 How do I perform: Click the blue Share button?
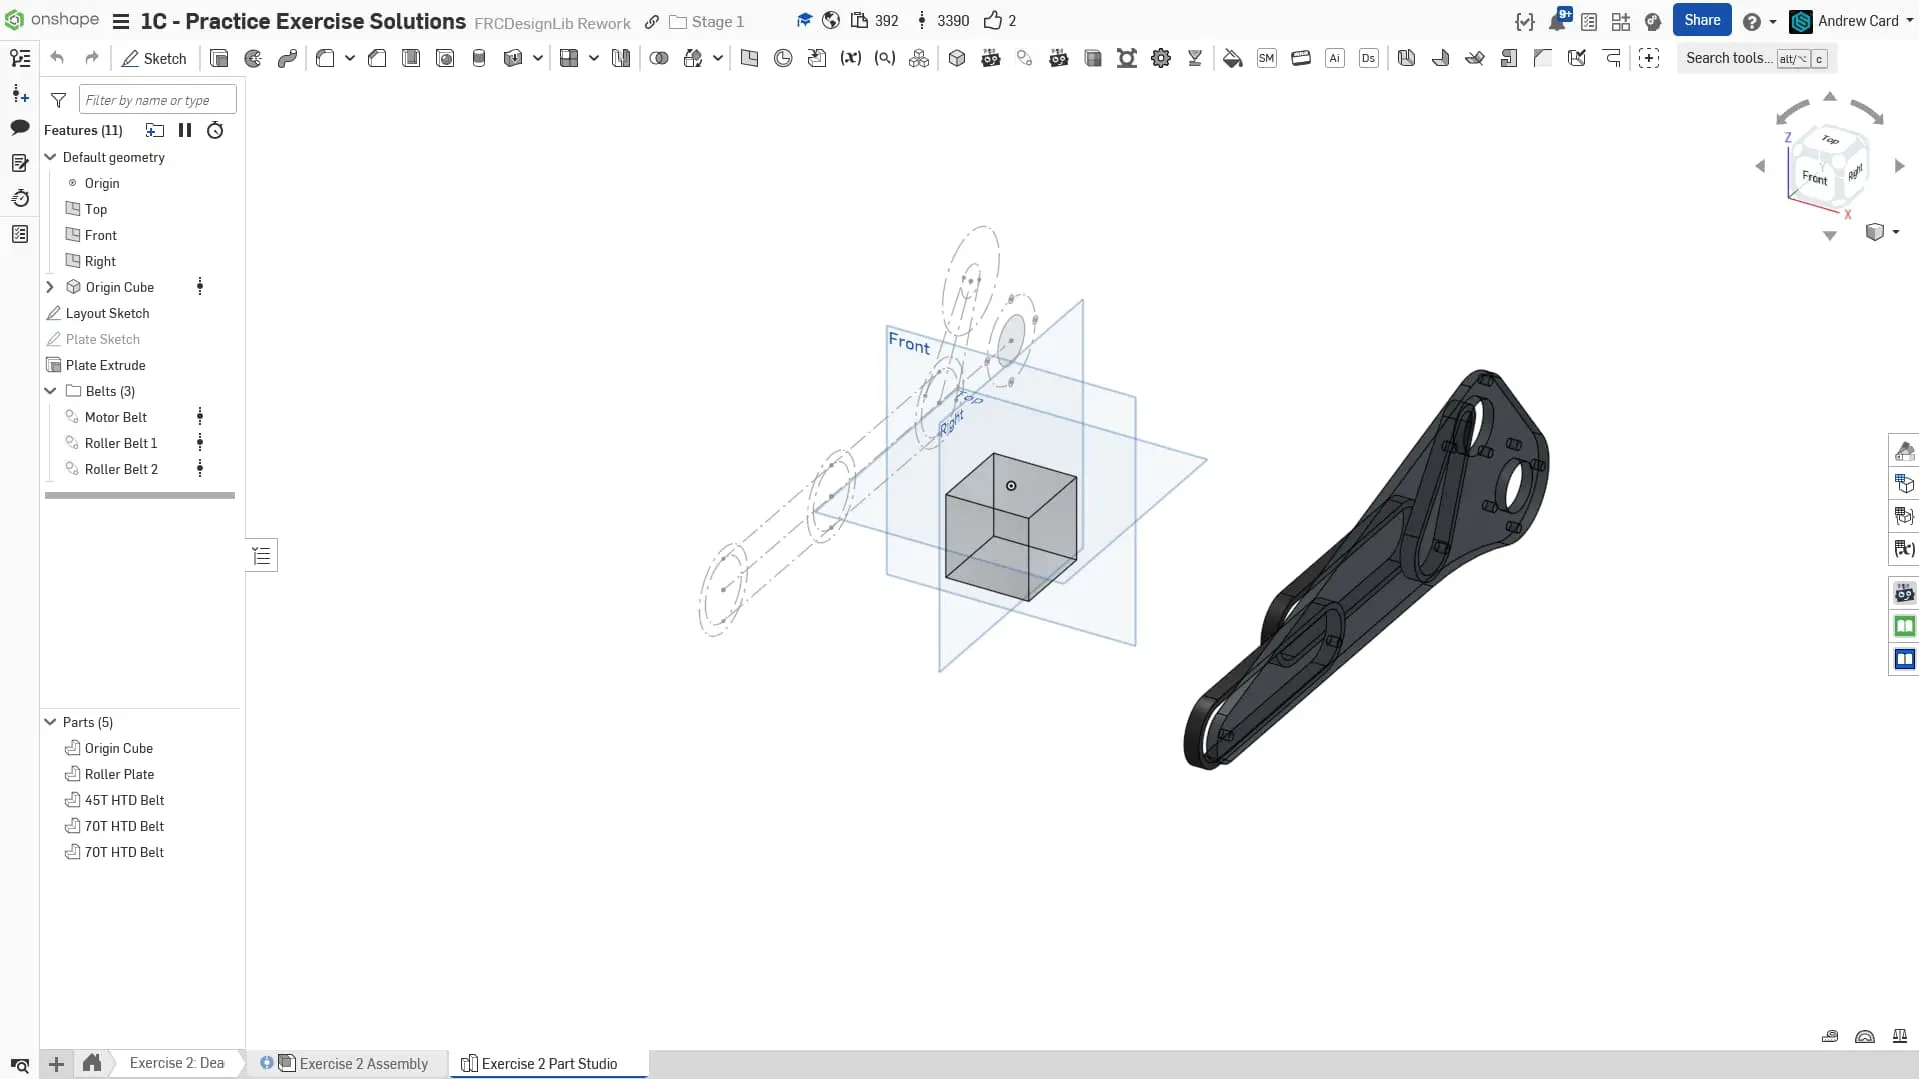1701,20
